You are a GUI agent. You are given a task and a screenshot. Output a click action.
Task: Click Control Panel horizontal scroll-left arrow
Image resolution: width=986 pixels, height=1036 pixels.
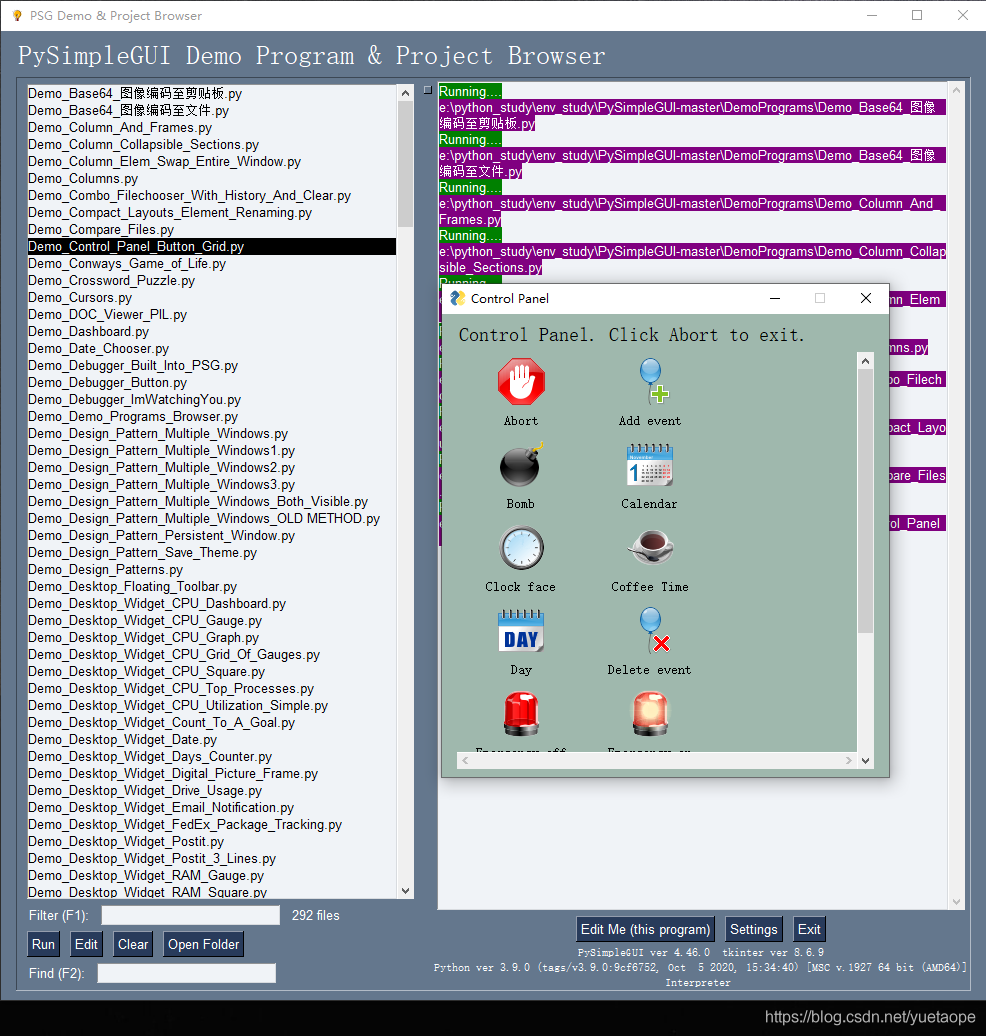coord(465,760)
